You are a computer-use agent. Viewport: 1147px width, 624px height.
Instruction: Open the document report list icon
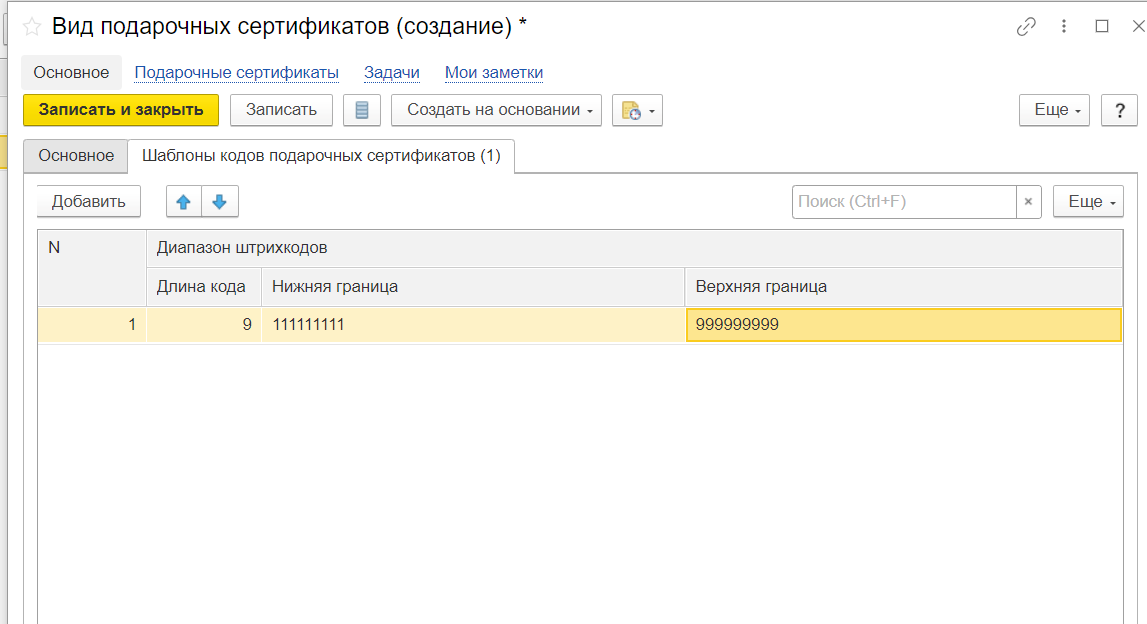(x=362, y=110)
